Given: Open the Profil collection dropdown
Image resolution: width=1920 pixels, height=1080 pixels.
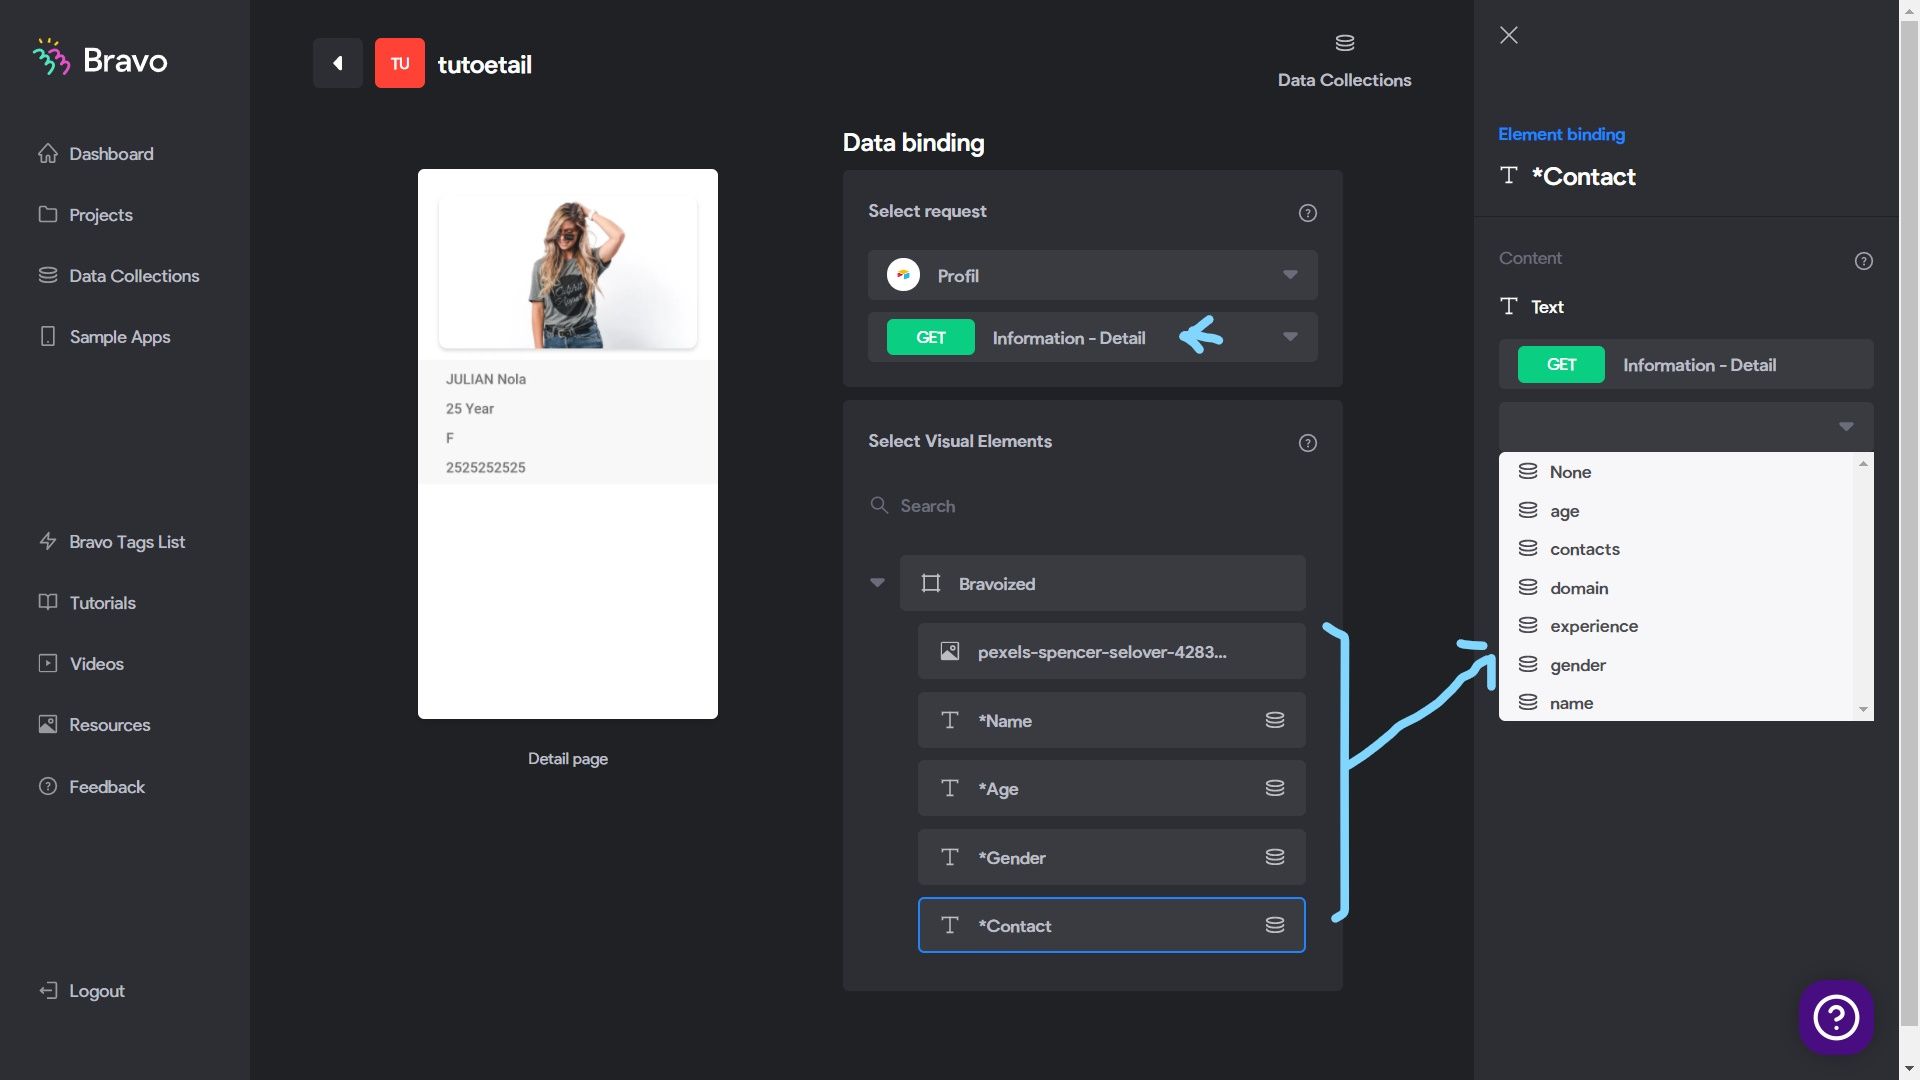Looking at the screenshot, I should tap(1092, 275).
